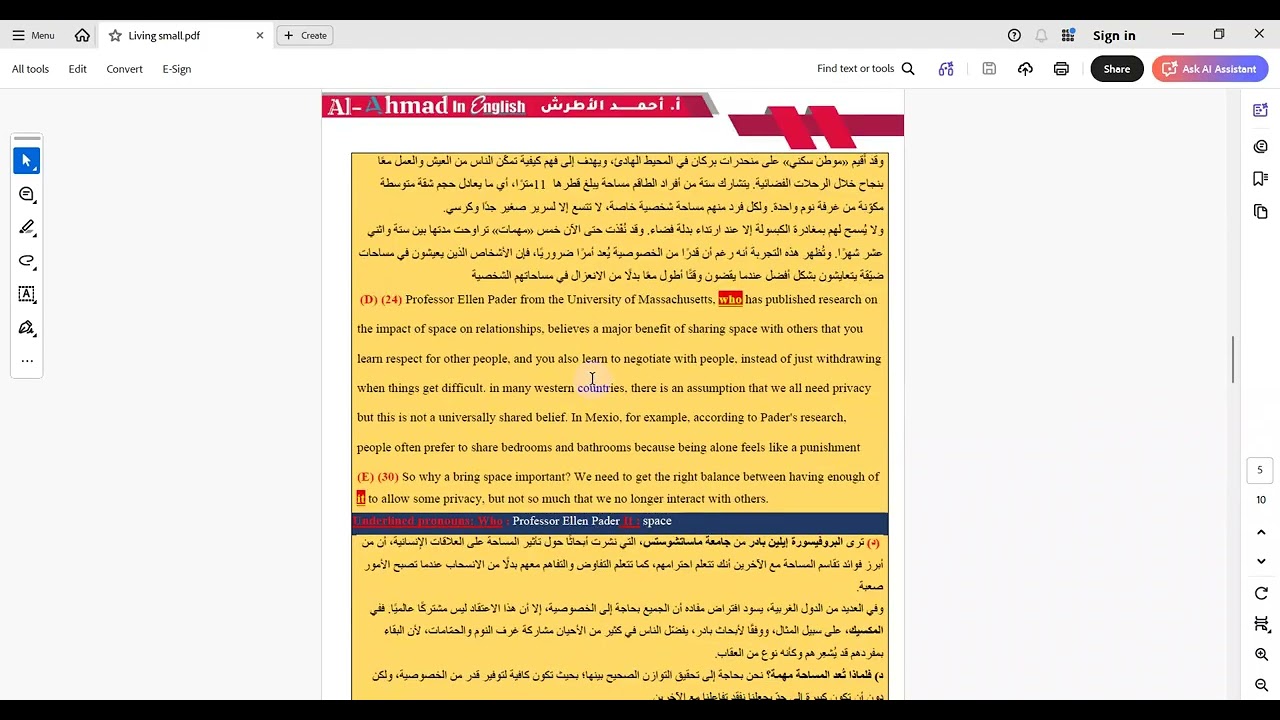Image resolution: width=1280 pixels, height=720 pixels.
Task: Go to the Home icon
Action: click(x=82, y=35)
